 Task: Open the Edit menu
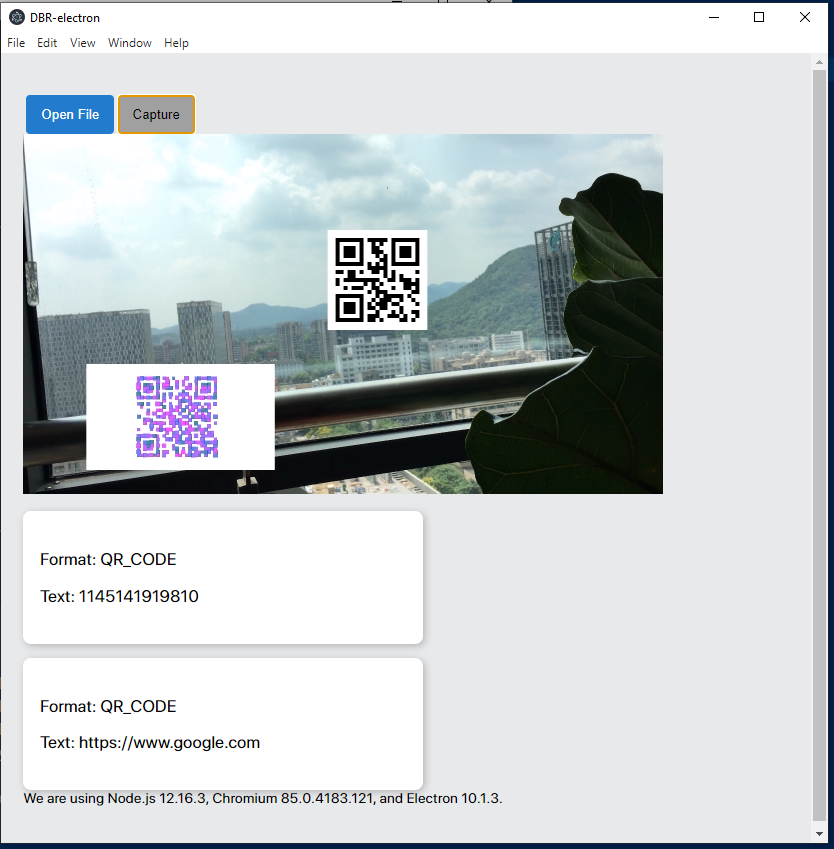[x=47, y=43]
